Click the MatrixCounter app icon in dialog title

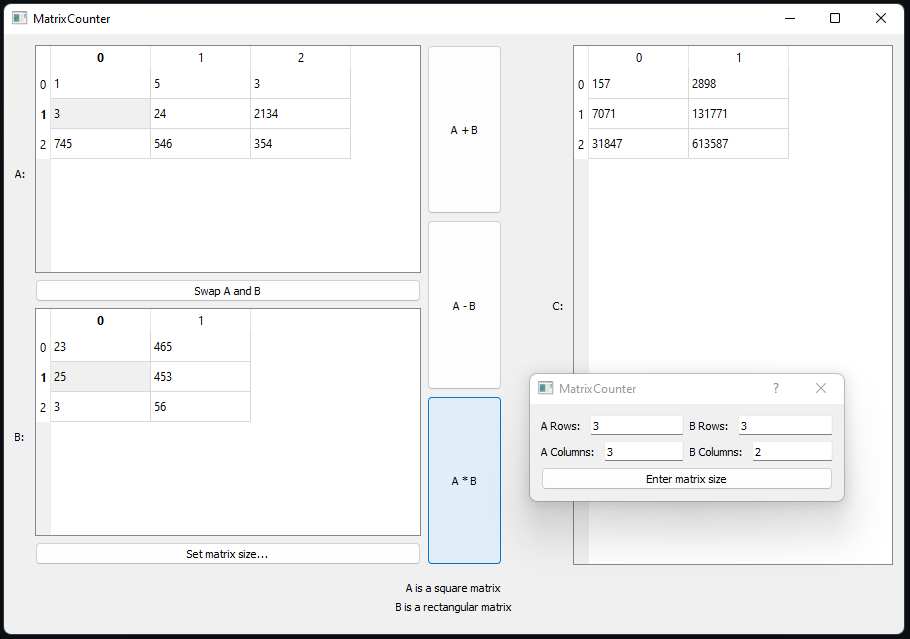(x=546, y=388)
